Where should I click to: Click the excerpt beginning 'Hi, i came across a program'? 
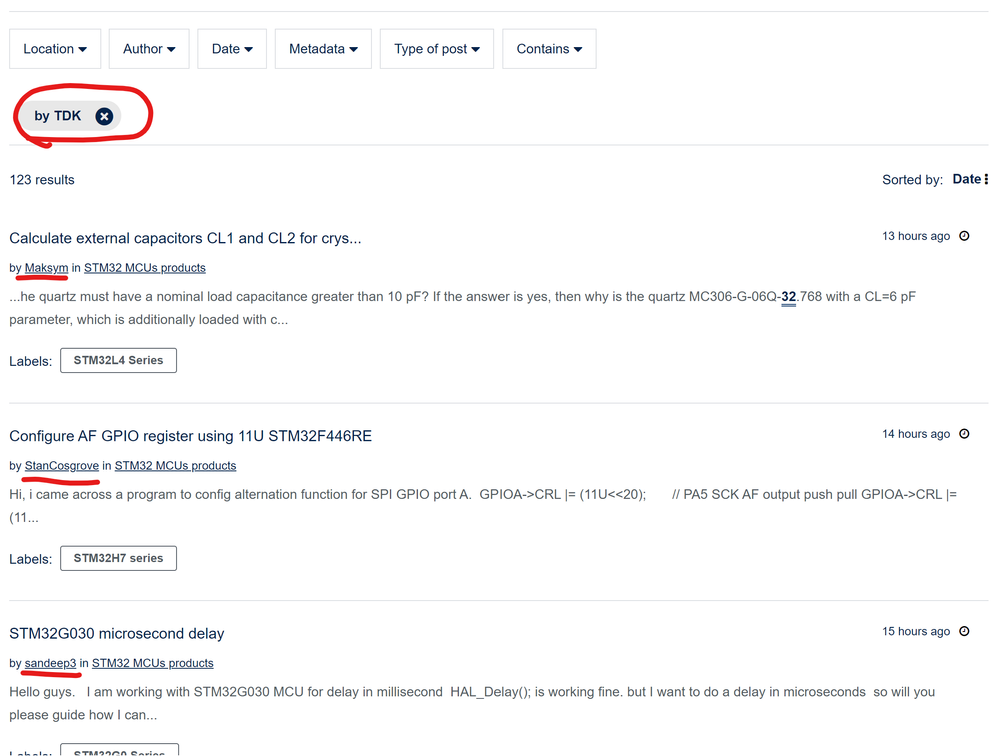click(483, 506)
